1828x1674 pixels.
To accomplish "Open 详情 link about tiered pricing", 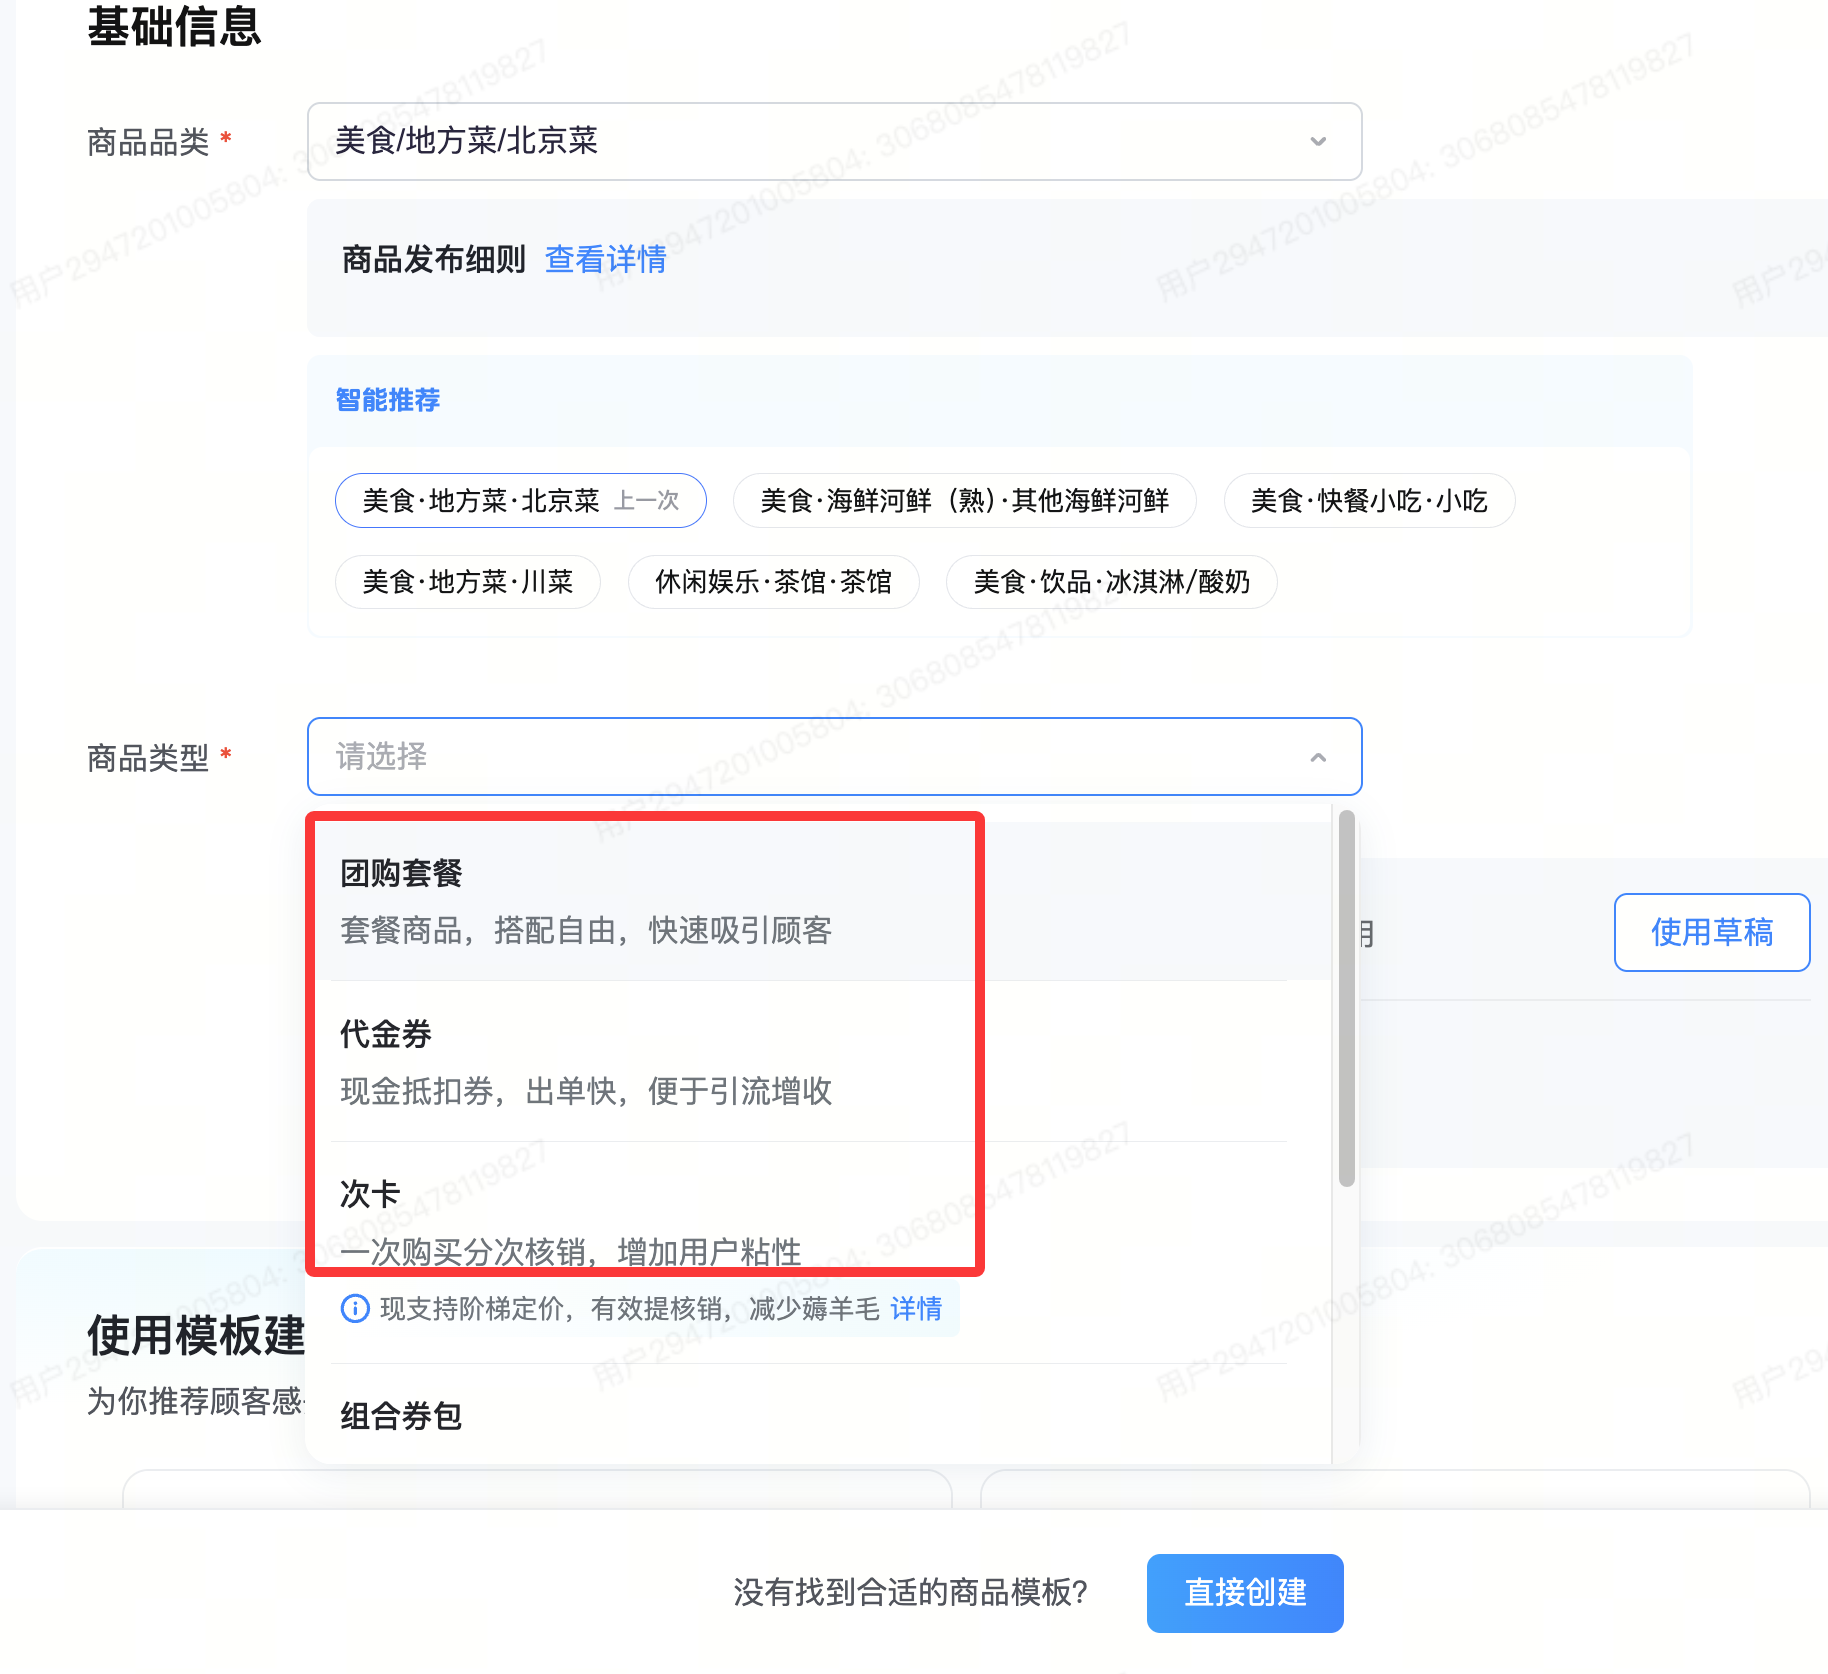I will click(x=916, y=1308).
